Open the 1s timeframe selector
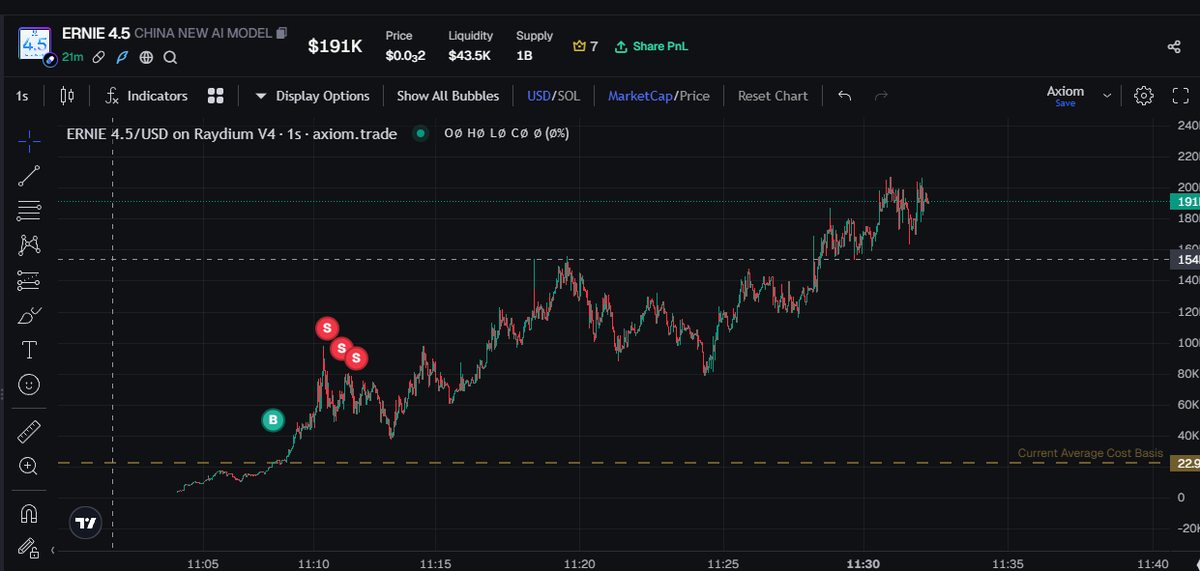This screenshot has height=571, width=1200. [22, 96]
